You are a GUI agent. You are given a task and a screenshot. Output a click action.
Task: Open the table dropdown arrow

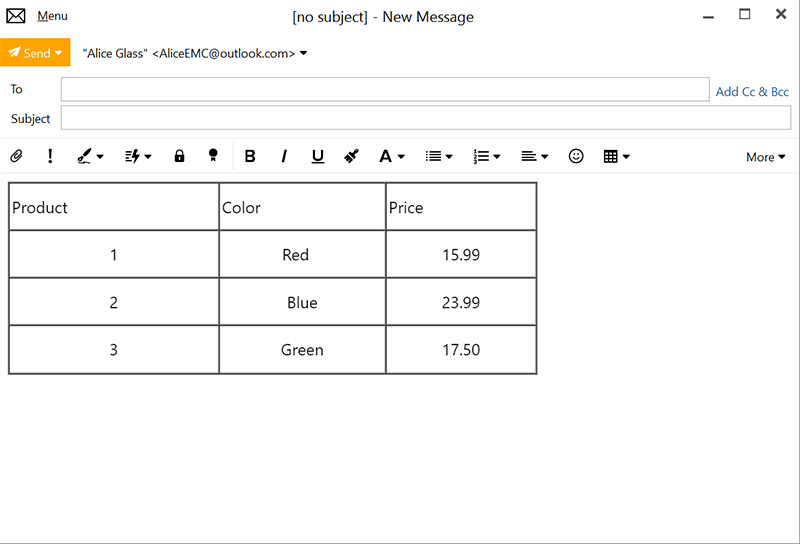626,157
